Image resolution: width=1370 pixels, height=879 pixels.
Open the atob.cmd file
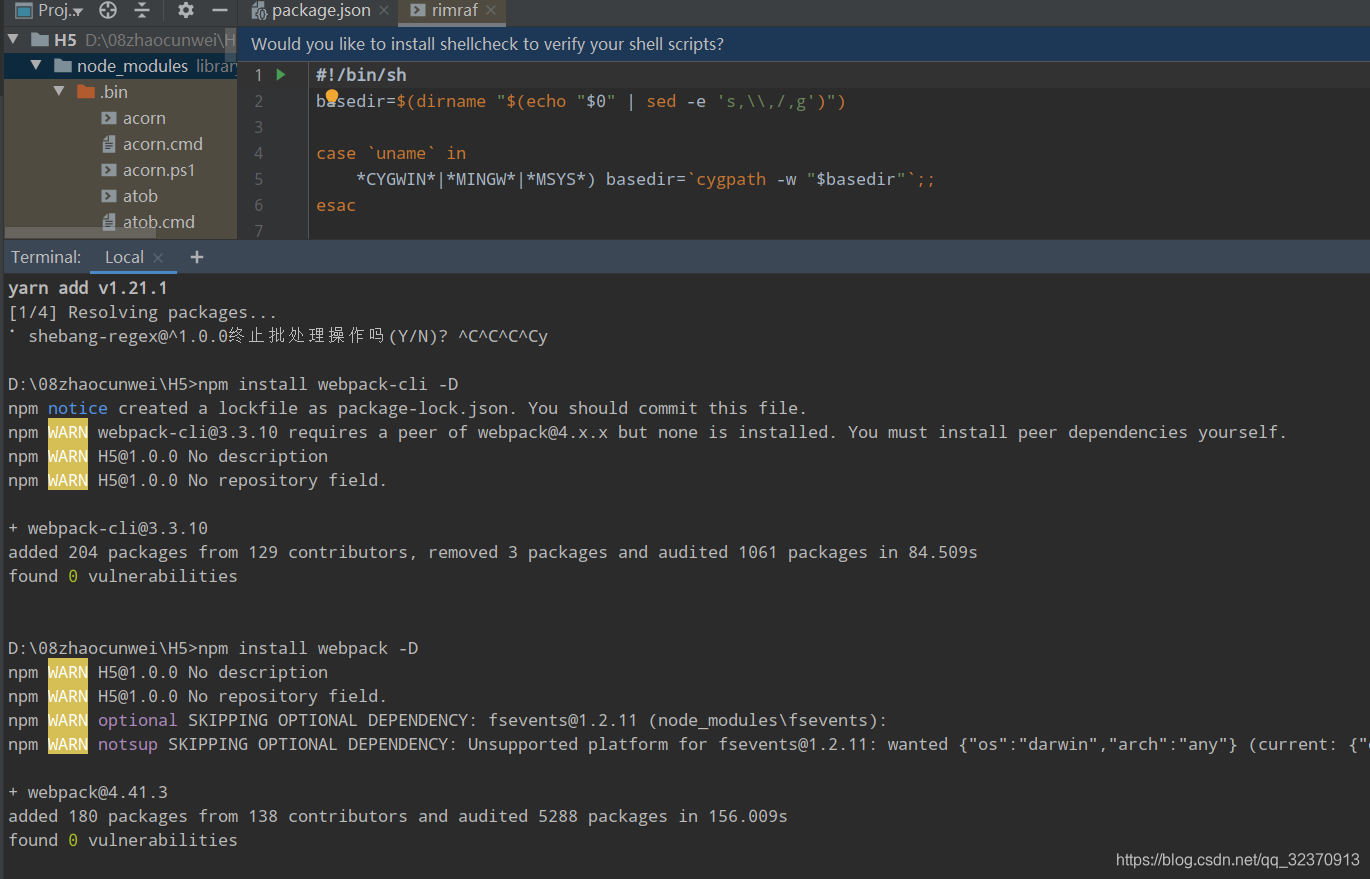pyautogui.click(x=159, y=222)
